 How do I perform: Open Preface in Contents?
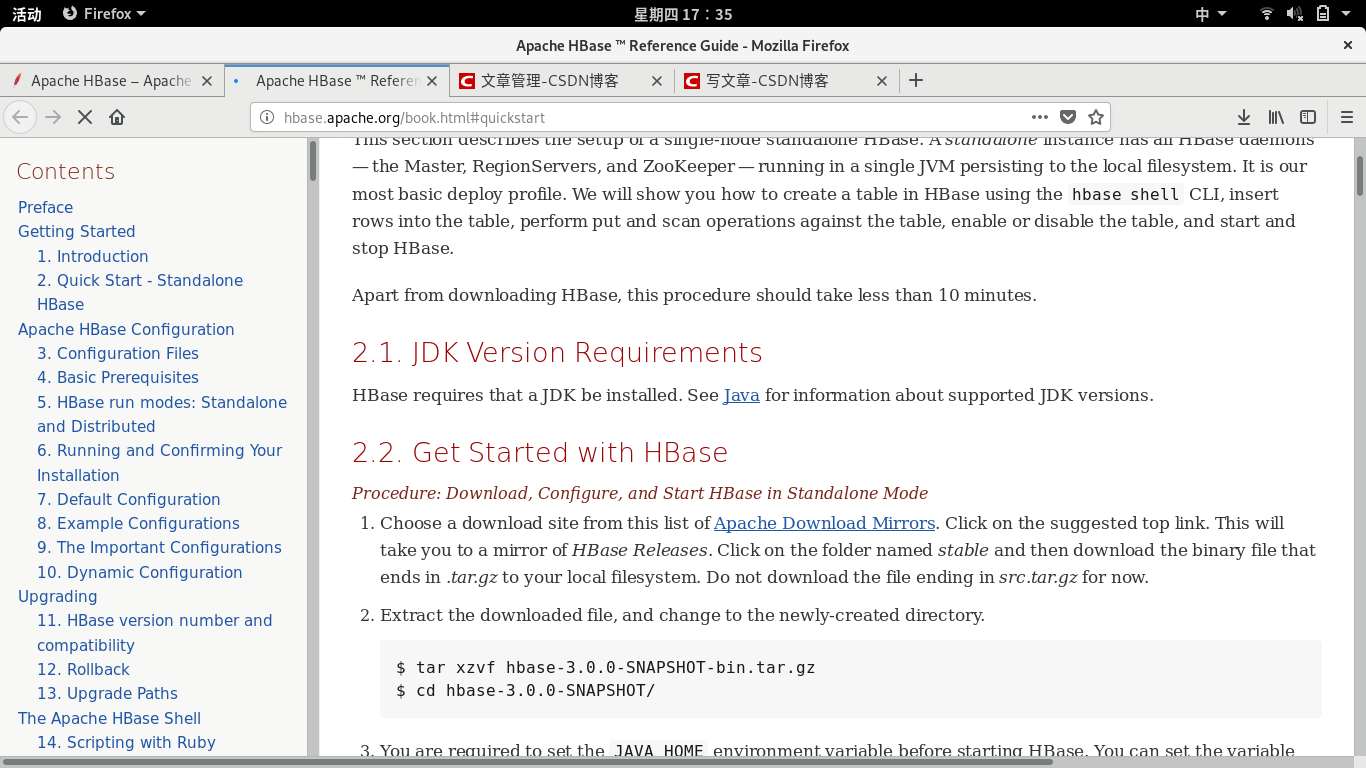[46, 207]
